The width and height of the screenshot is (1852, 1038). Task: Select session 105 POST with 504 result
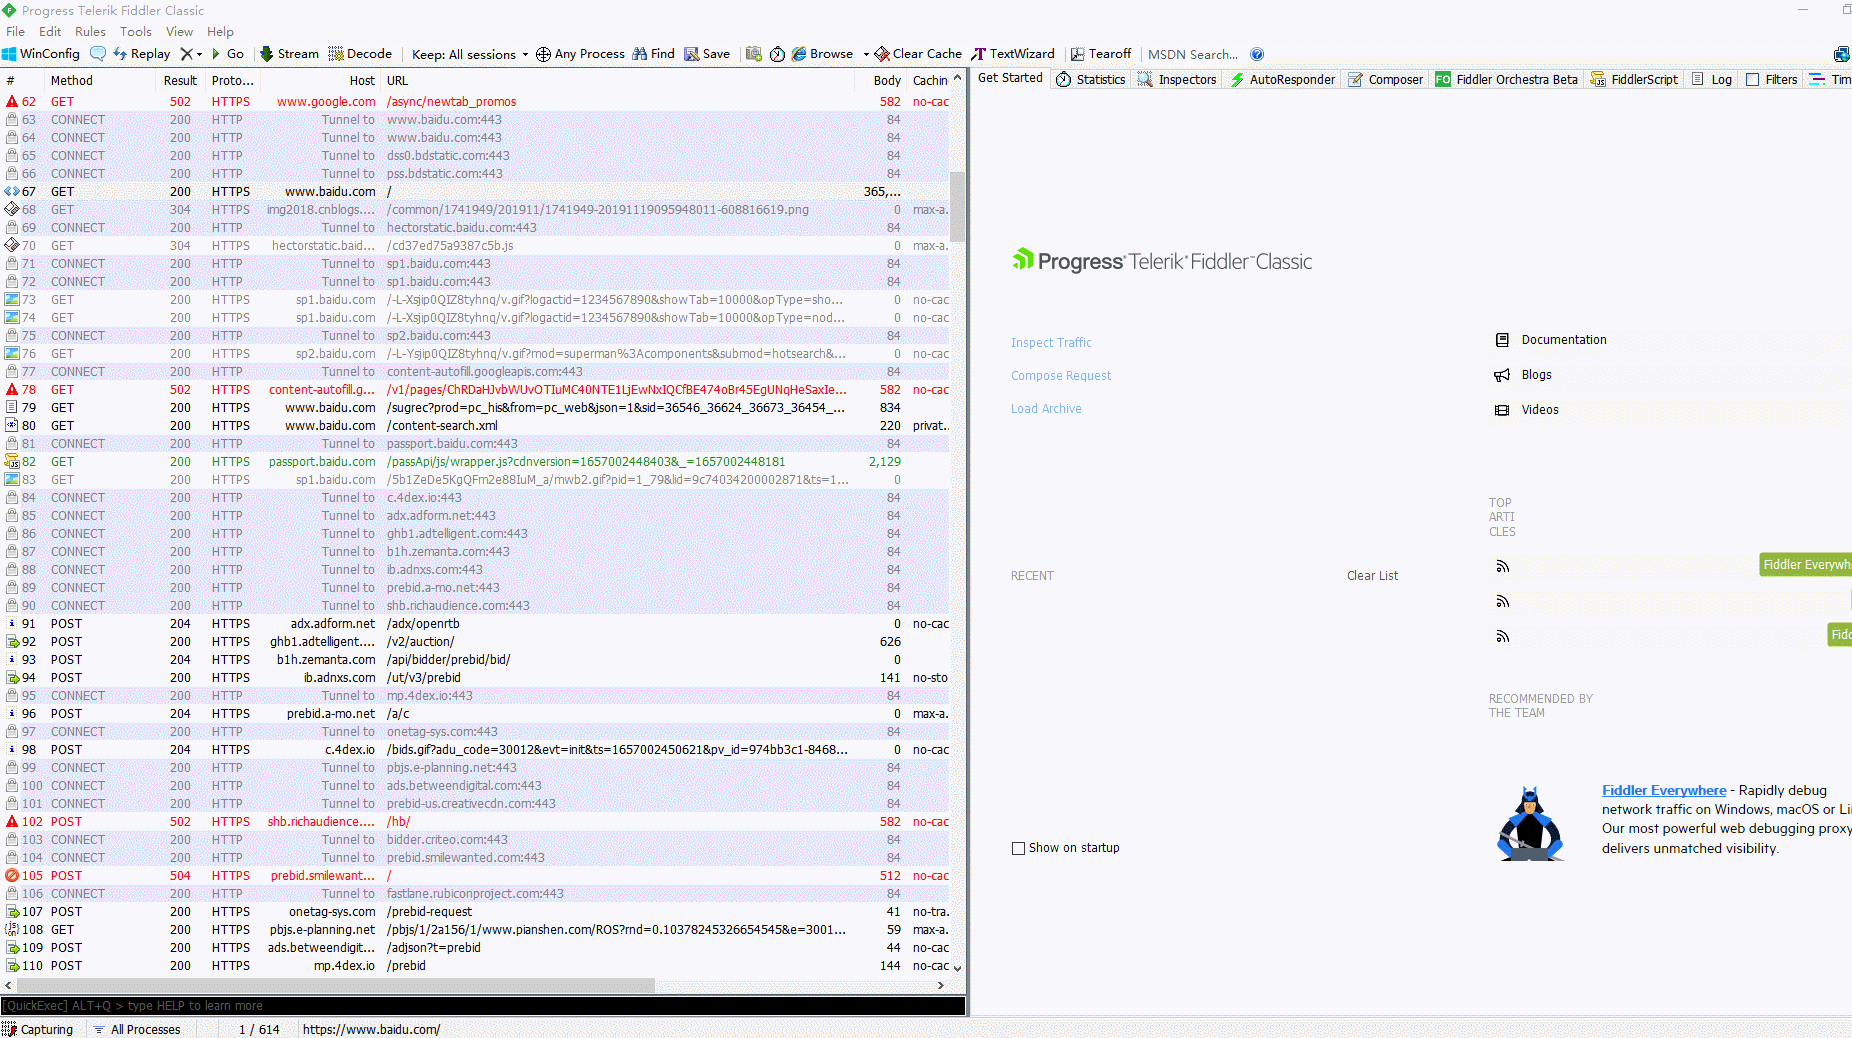[x=475, y=875]
